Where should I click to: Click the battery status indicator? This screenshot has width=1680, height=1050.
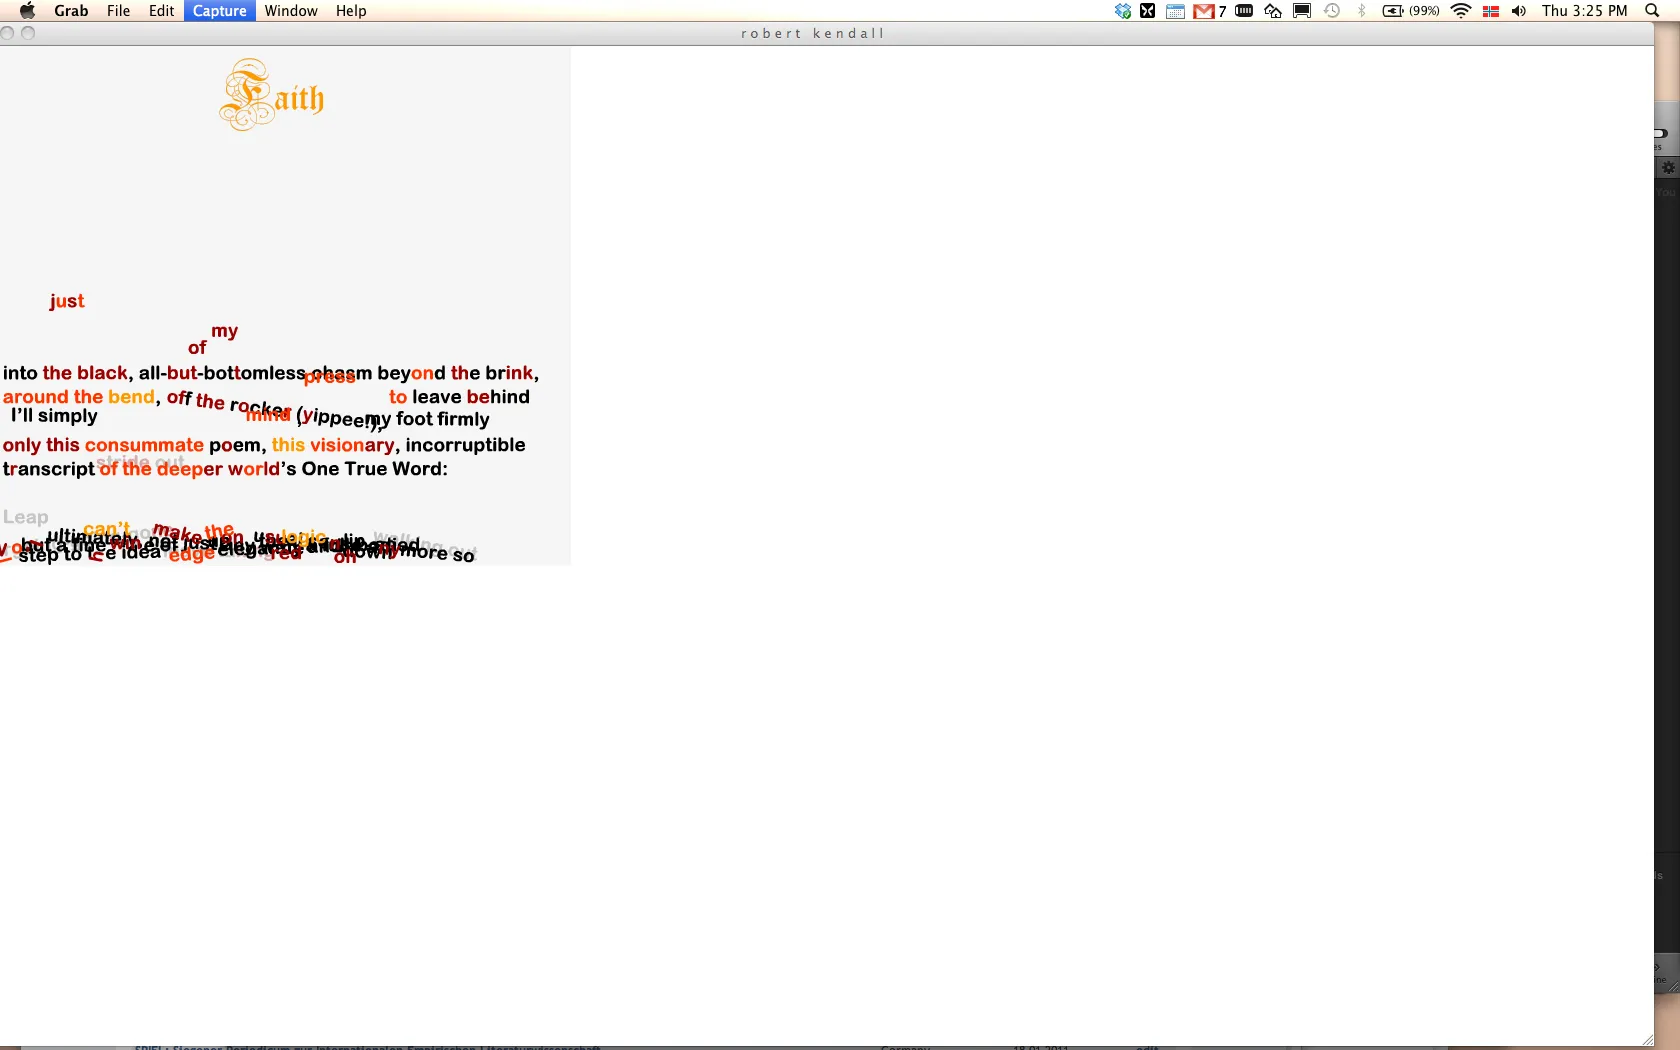pyautogui.click(x=1410, y=11)
